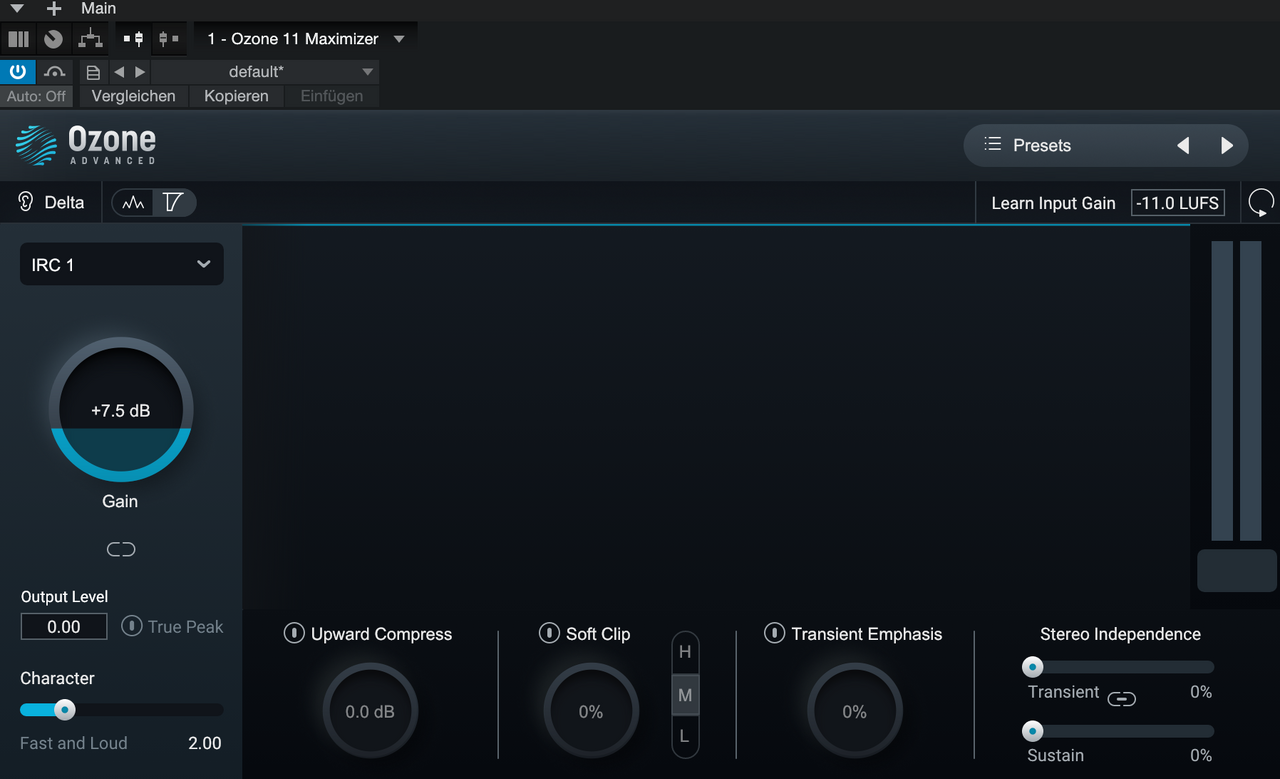Click the round dial icon in top bar
The width and height of the screenshot is (1280, 779).
tap(54, 39)
